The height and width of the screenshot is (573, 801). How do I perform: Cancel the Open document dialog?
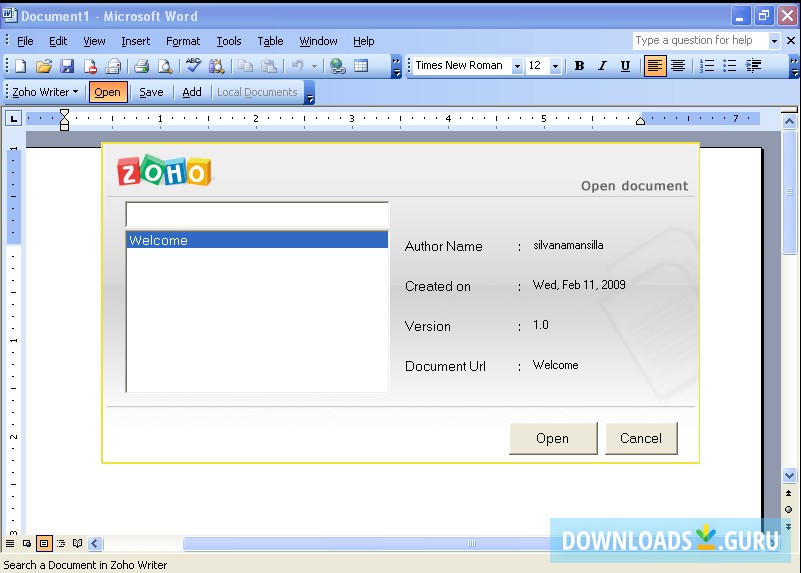click(641, 438)
